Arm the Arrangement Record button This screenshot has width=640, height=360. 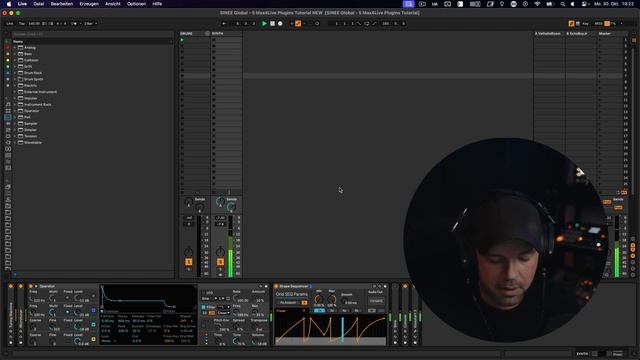[x=280, y=24]
